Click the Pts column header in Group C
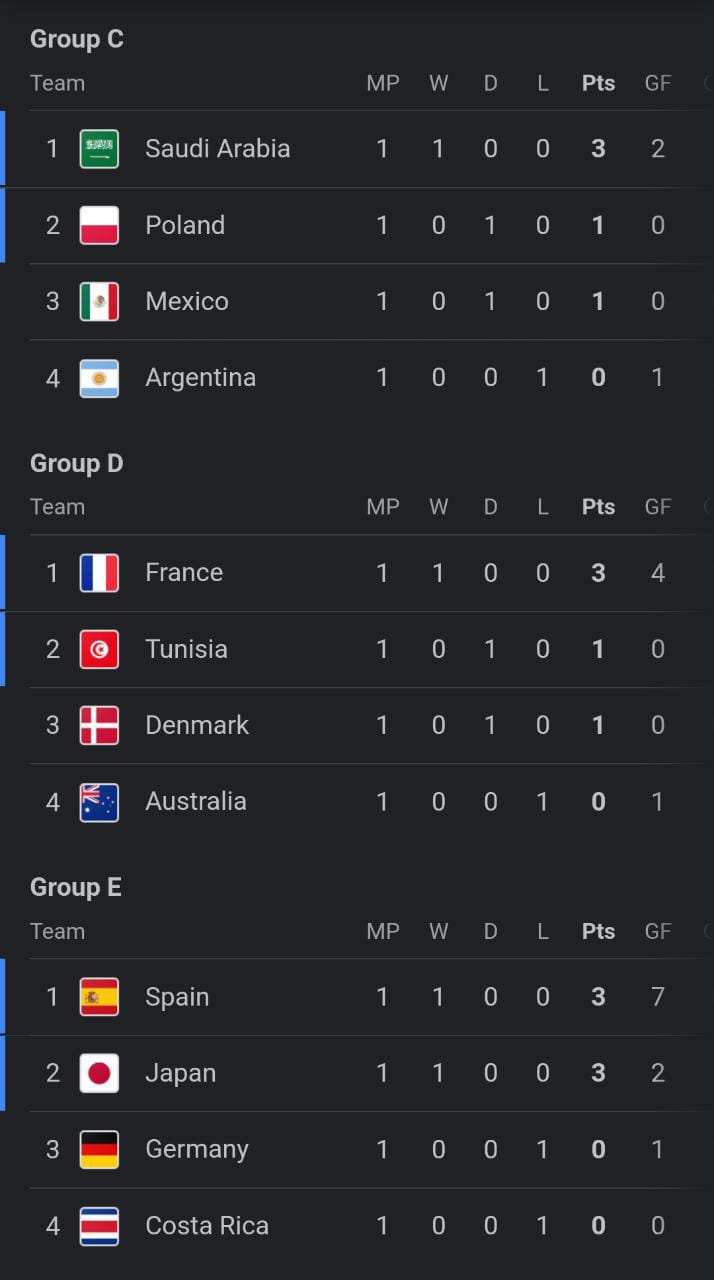Screen dimensions: 714x1280 [x=598, y=83]
